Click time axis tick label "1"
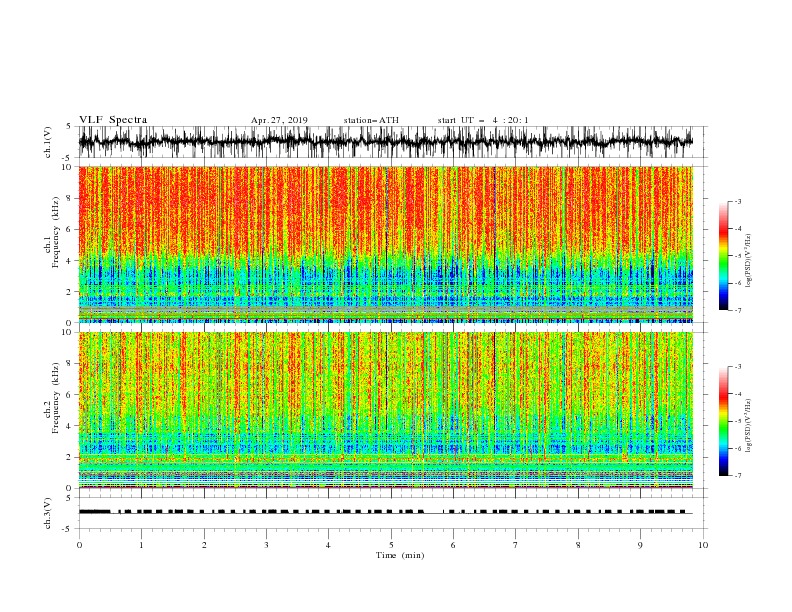 (141, 545)
